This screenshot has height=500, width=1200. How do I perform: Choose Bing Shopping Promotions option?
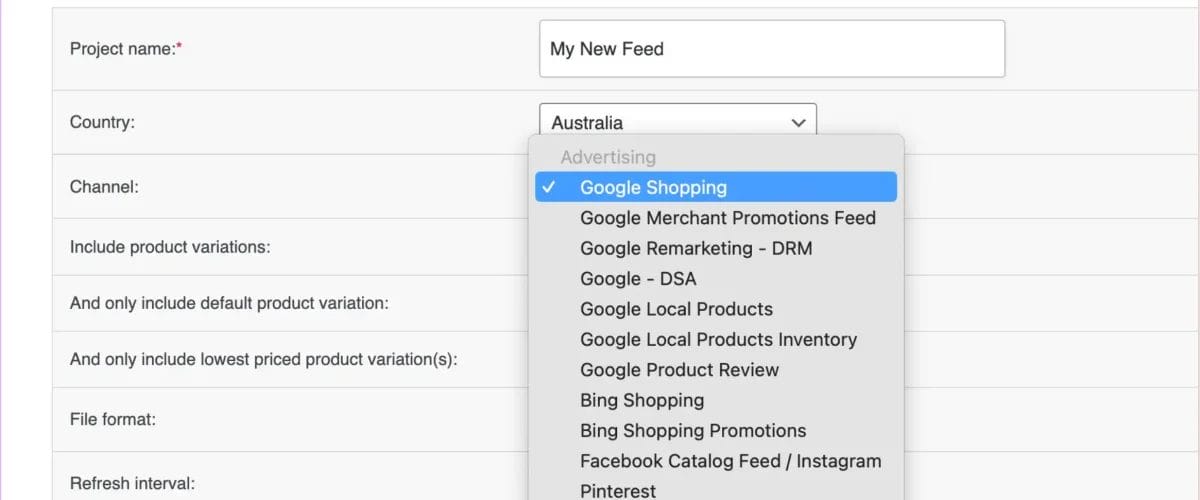tap(692, 431)
